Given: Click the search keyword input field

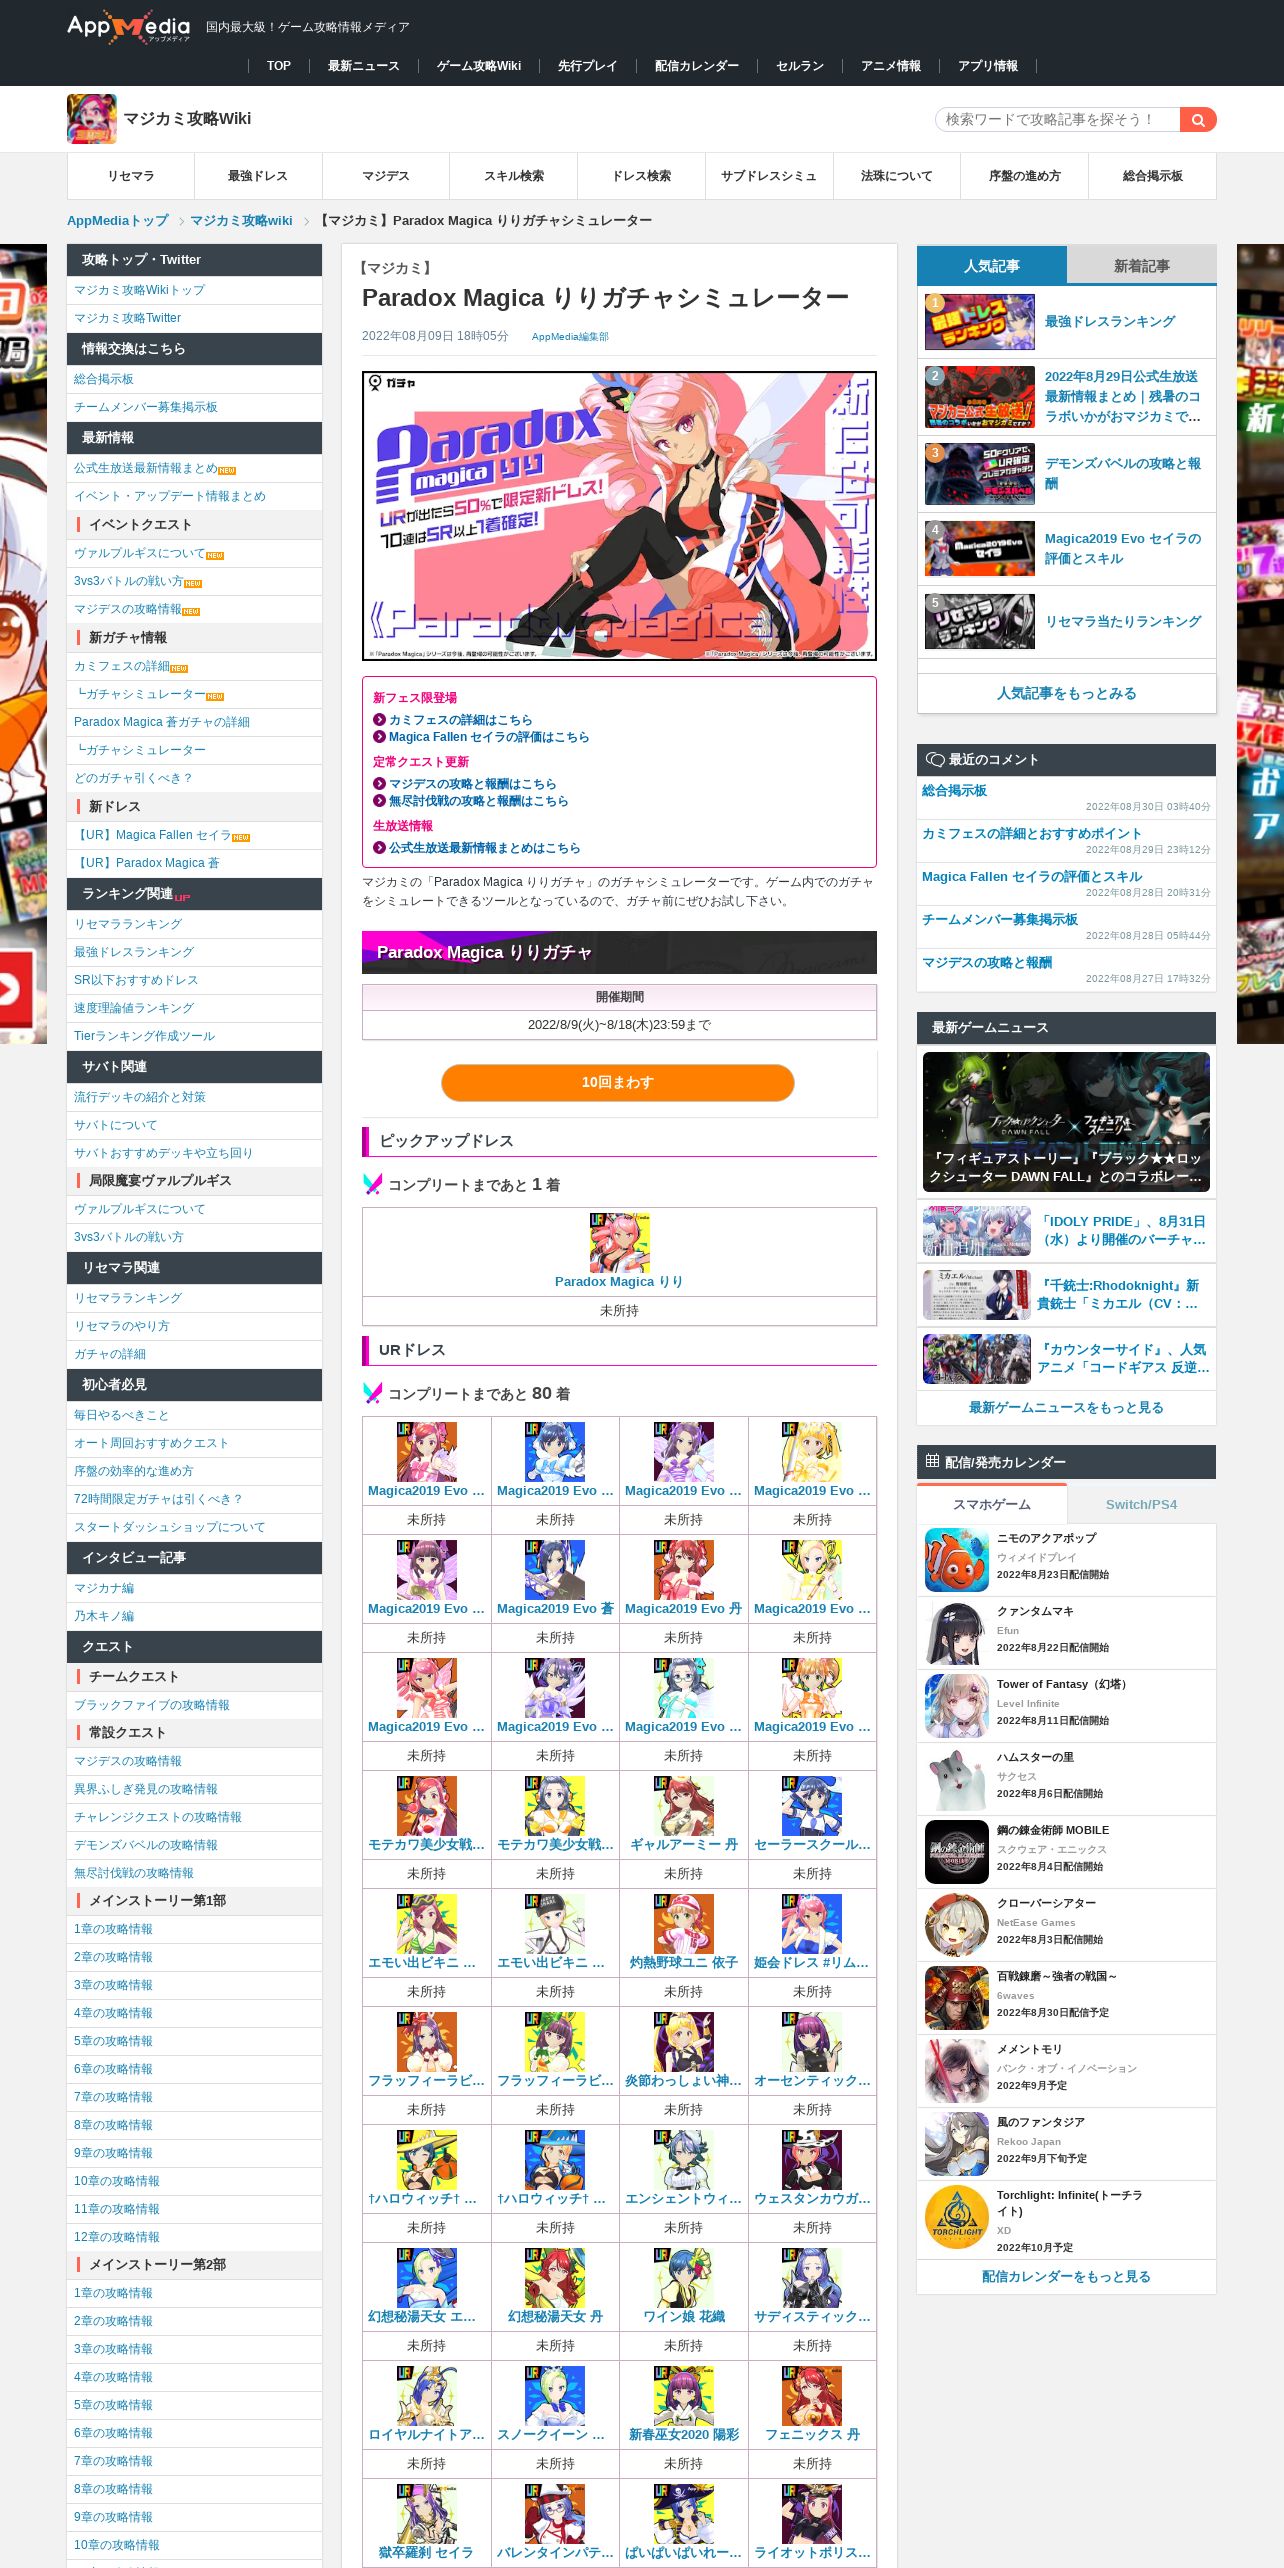Looking at the screenshot, I should [x=1058, y=119].
